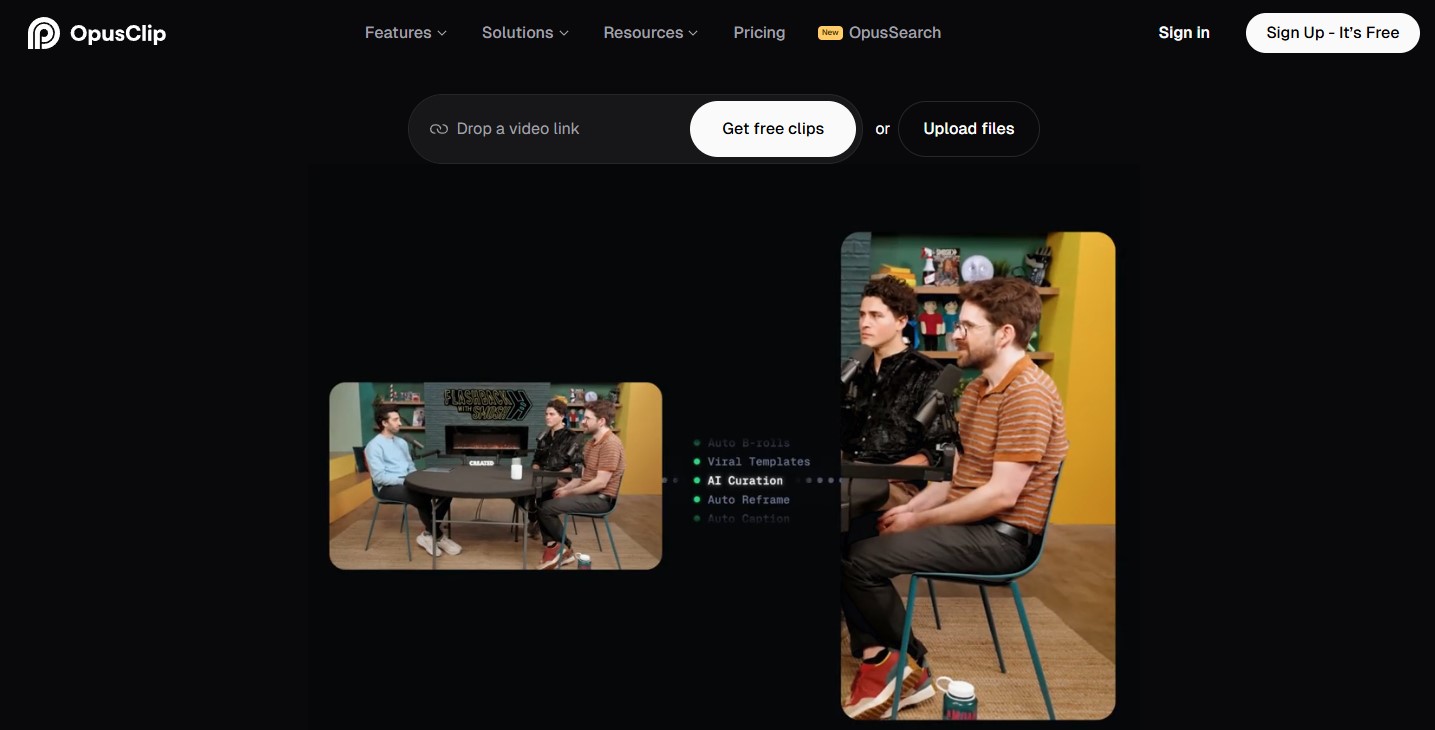Expand the Resources dropdown menu

[x=650, y=33]
